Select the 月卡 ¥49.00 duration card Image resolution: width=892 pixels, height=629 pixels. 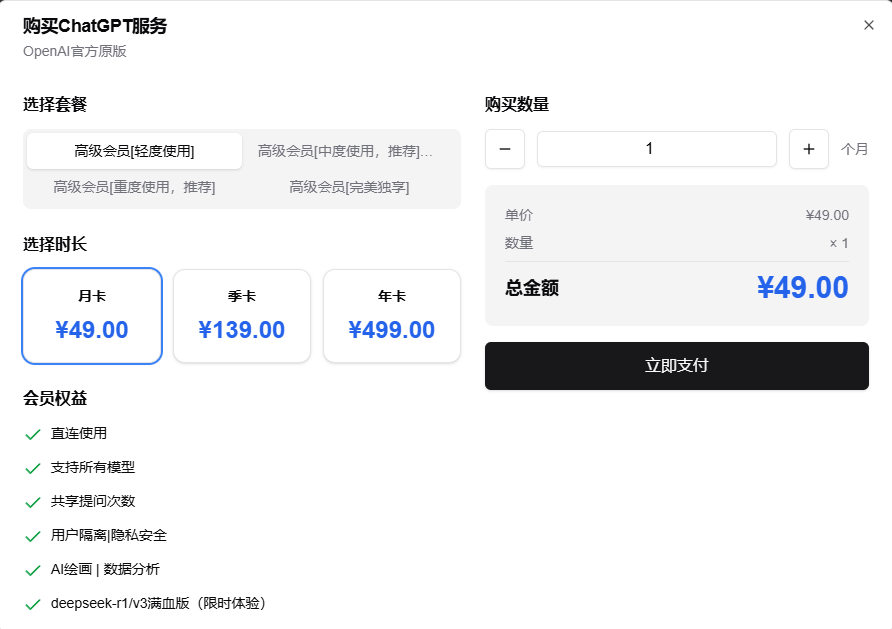click(91, 315)
